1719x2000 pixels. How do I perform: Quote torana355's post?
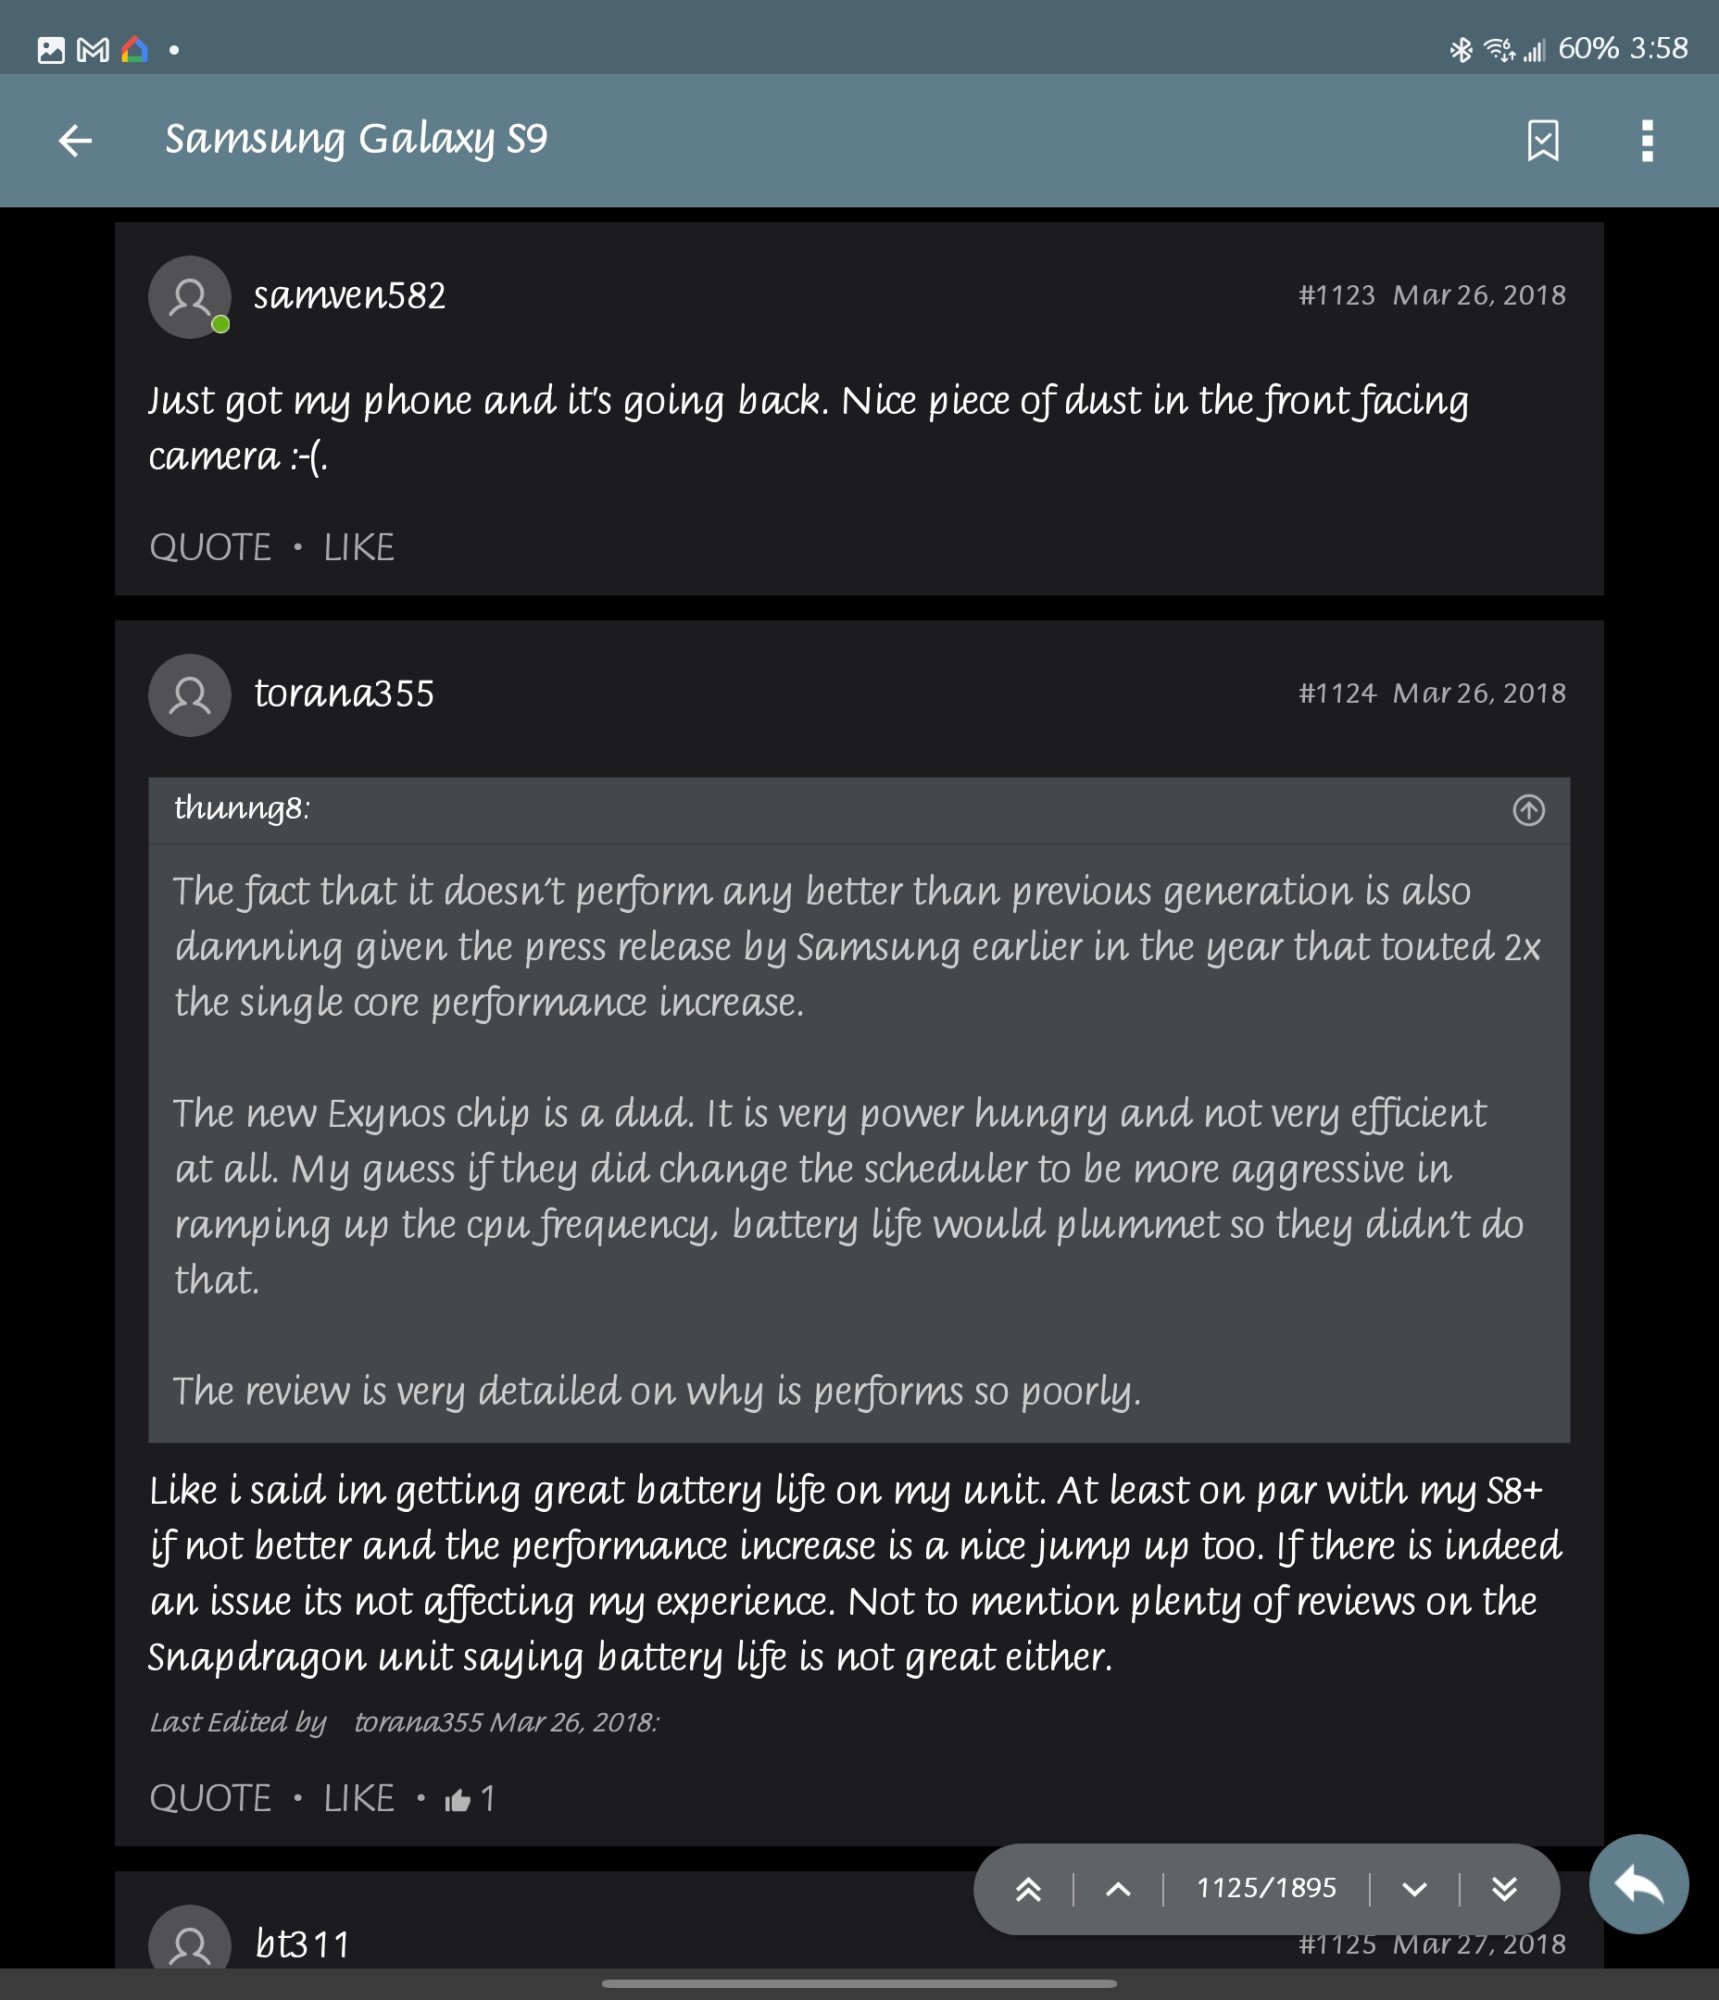point(210,1799)
